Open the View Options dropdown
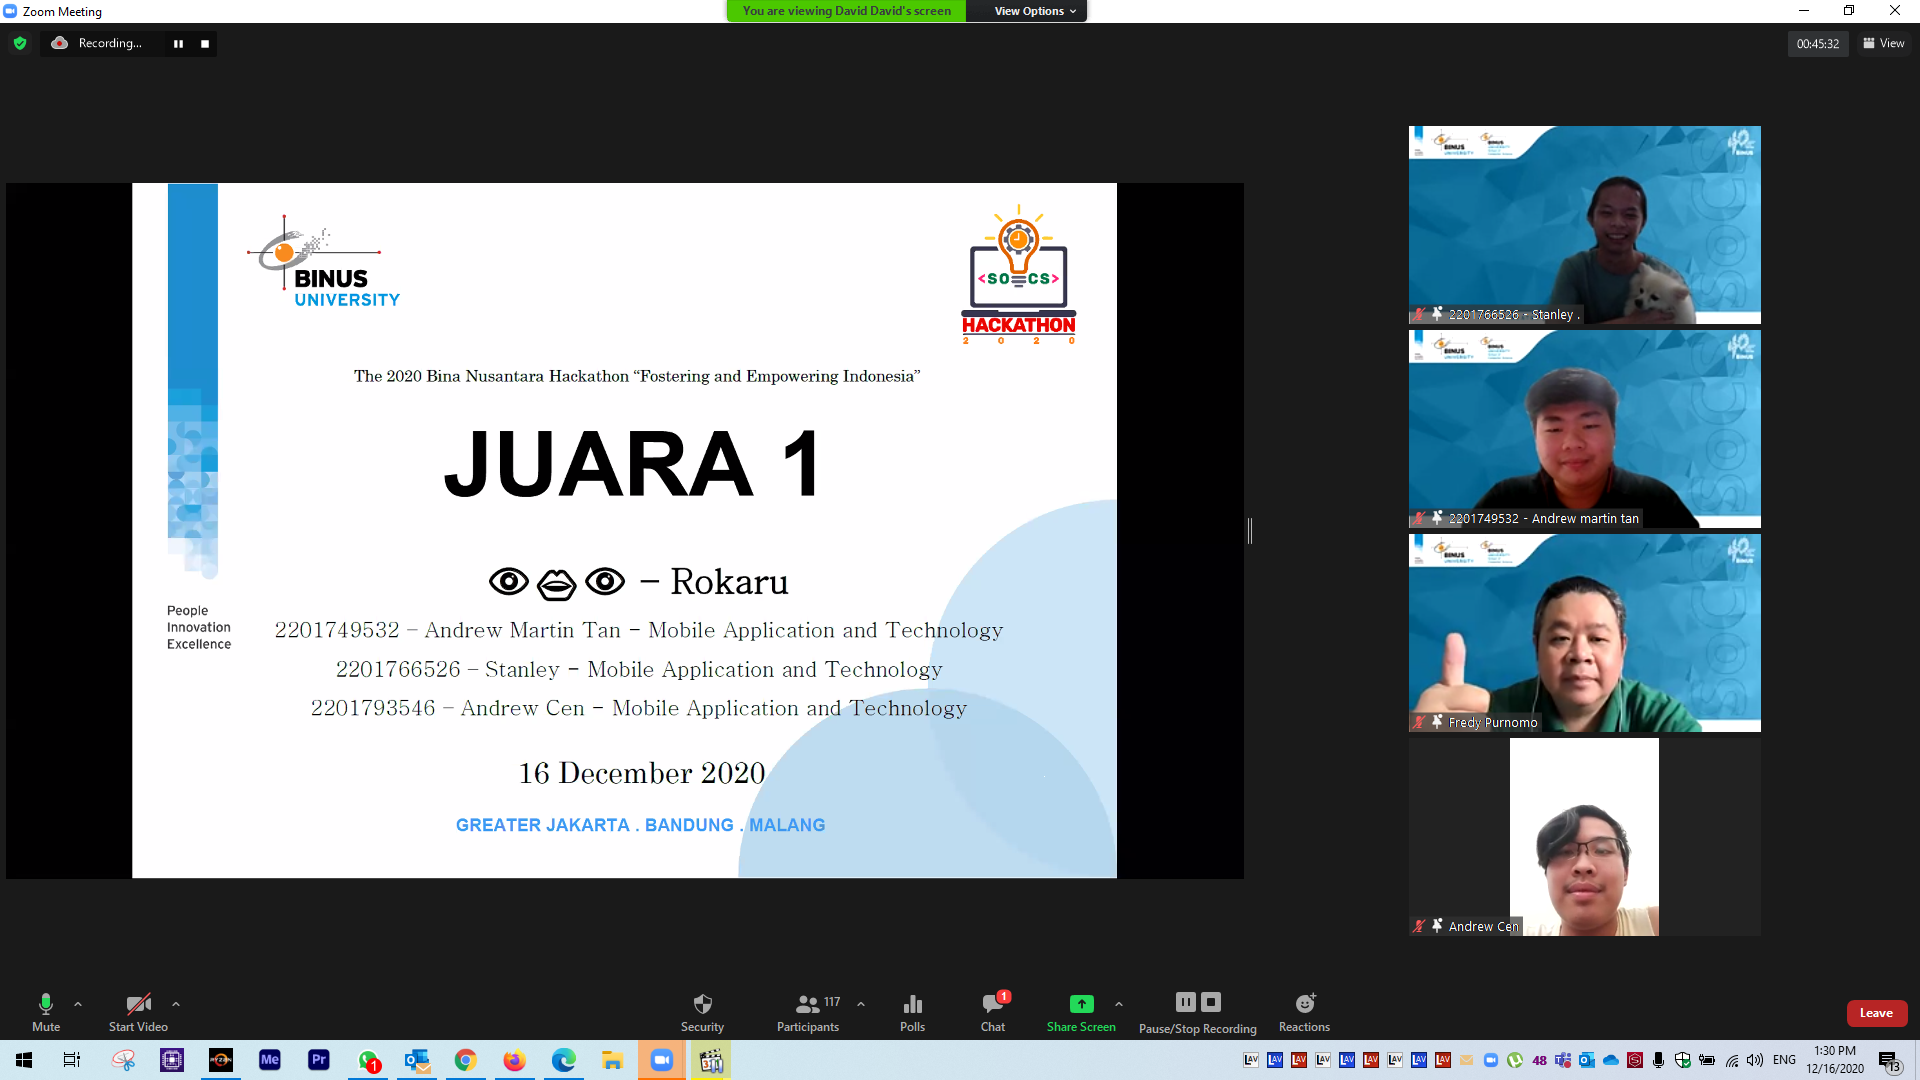The height and width of the screenshot is (1080, 1920). (x=1035, y=11)
